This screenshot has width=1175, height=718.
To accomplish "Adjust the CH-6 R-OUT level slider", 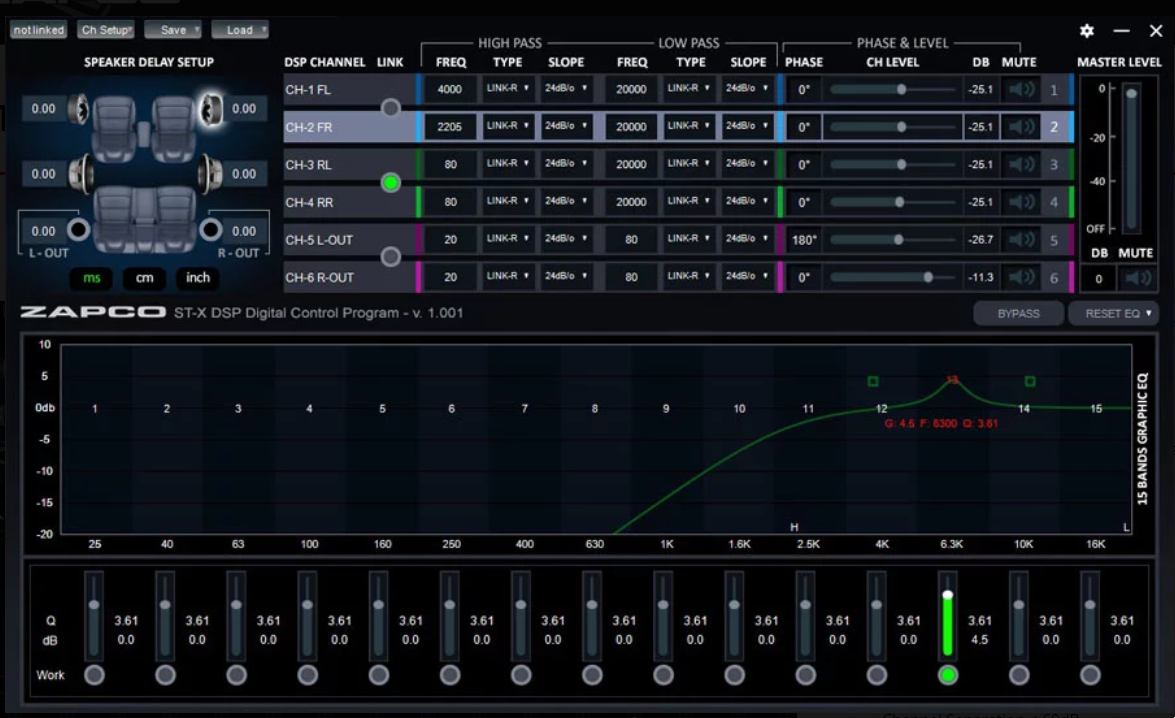I will tap(892, 277).
